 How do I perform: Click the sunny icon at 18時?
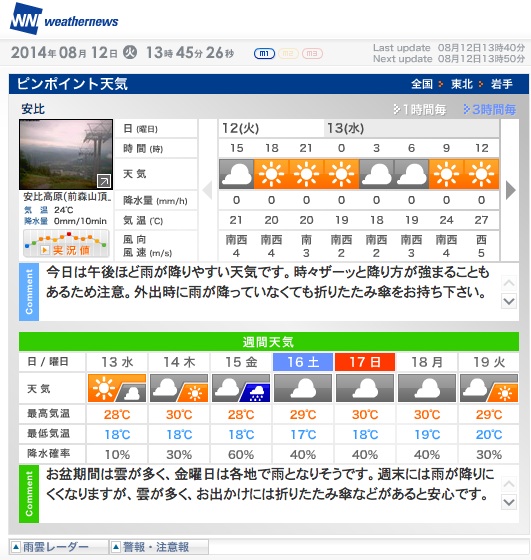coord(271,174)
